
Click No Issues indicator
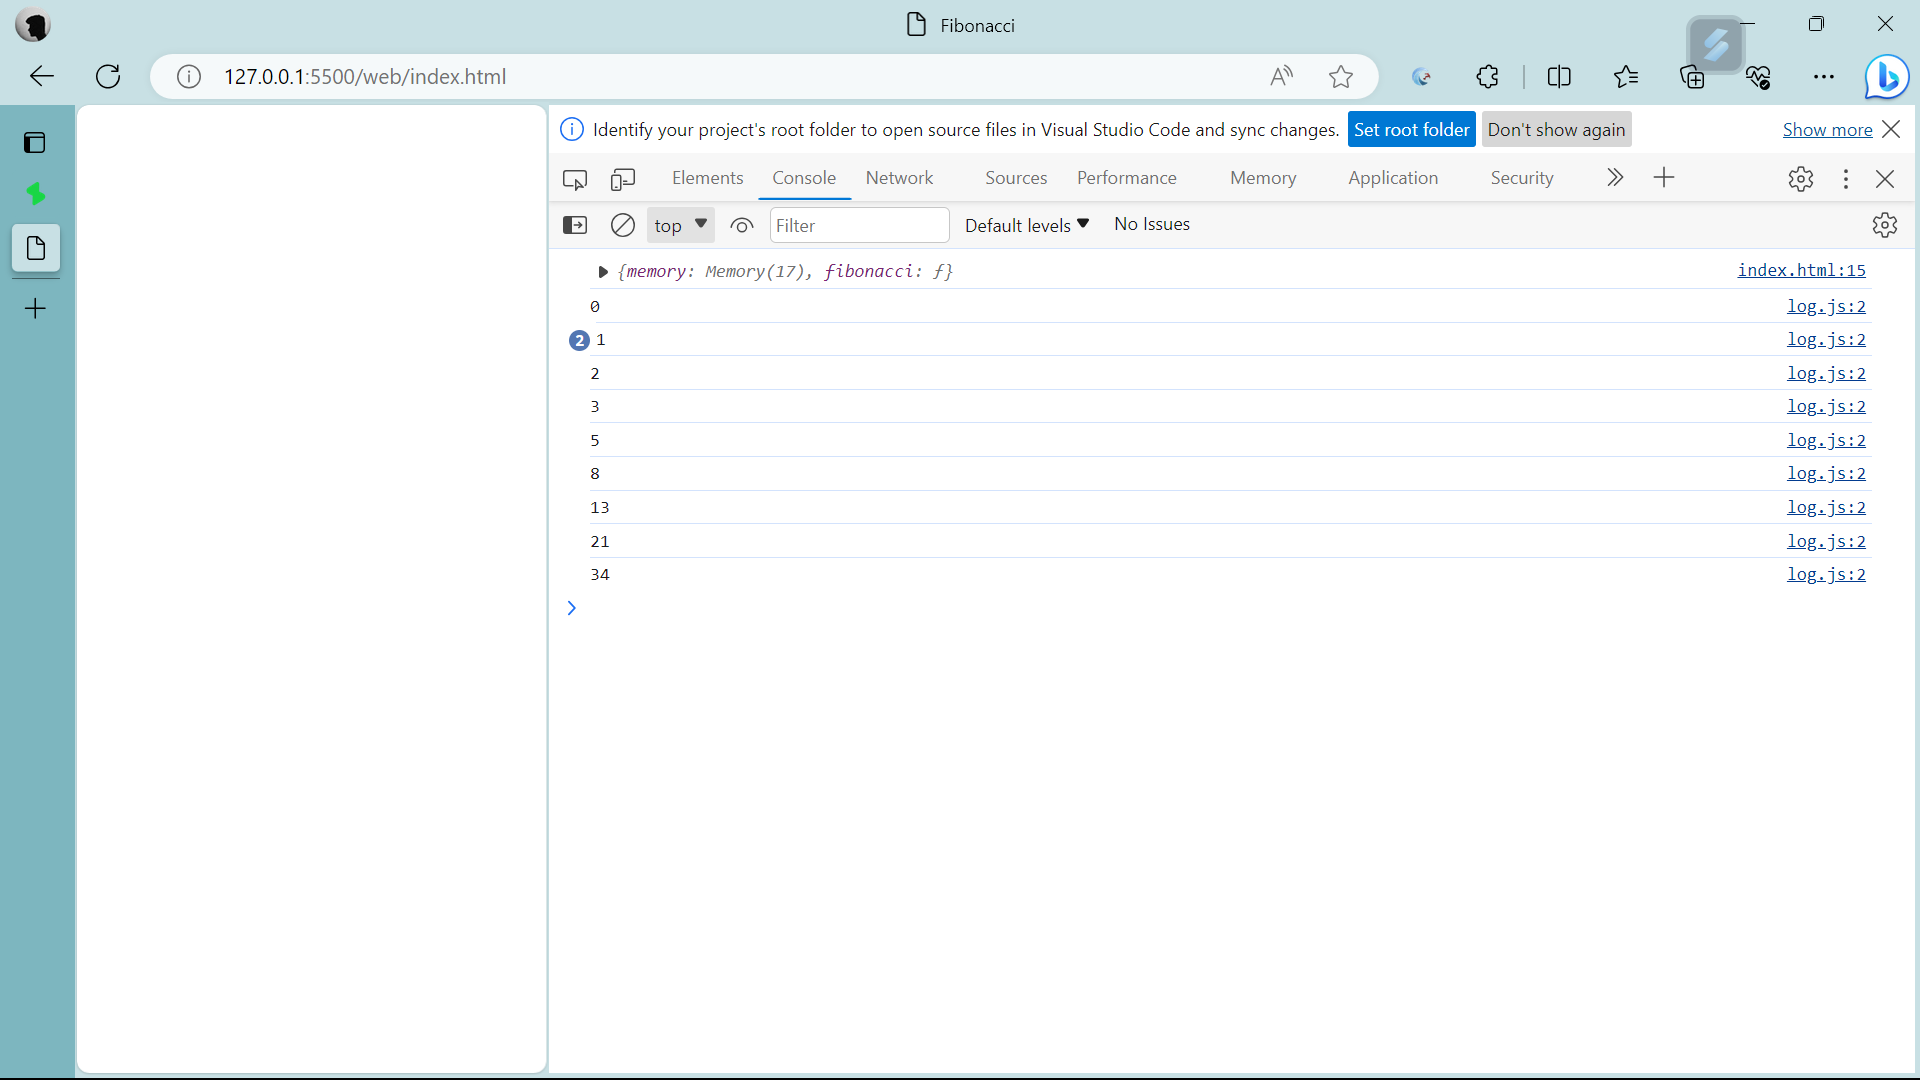tap(1152, 224)
